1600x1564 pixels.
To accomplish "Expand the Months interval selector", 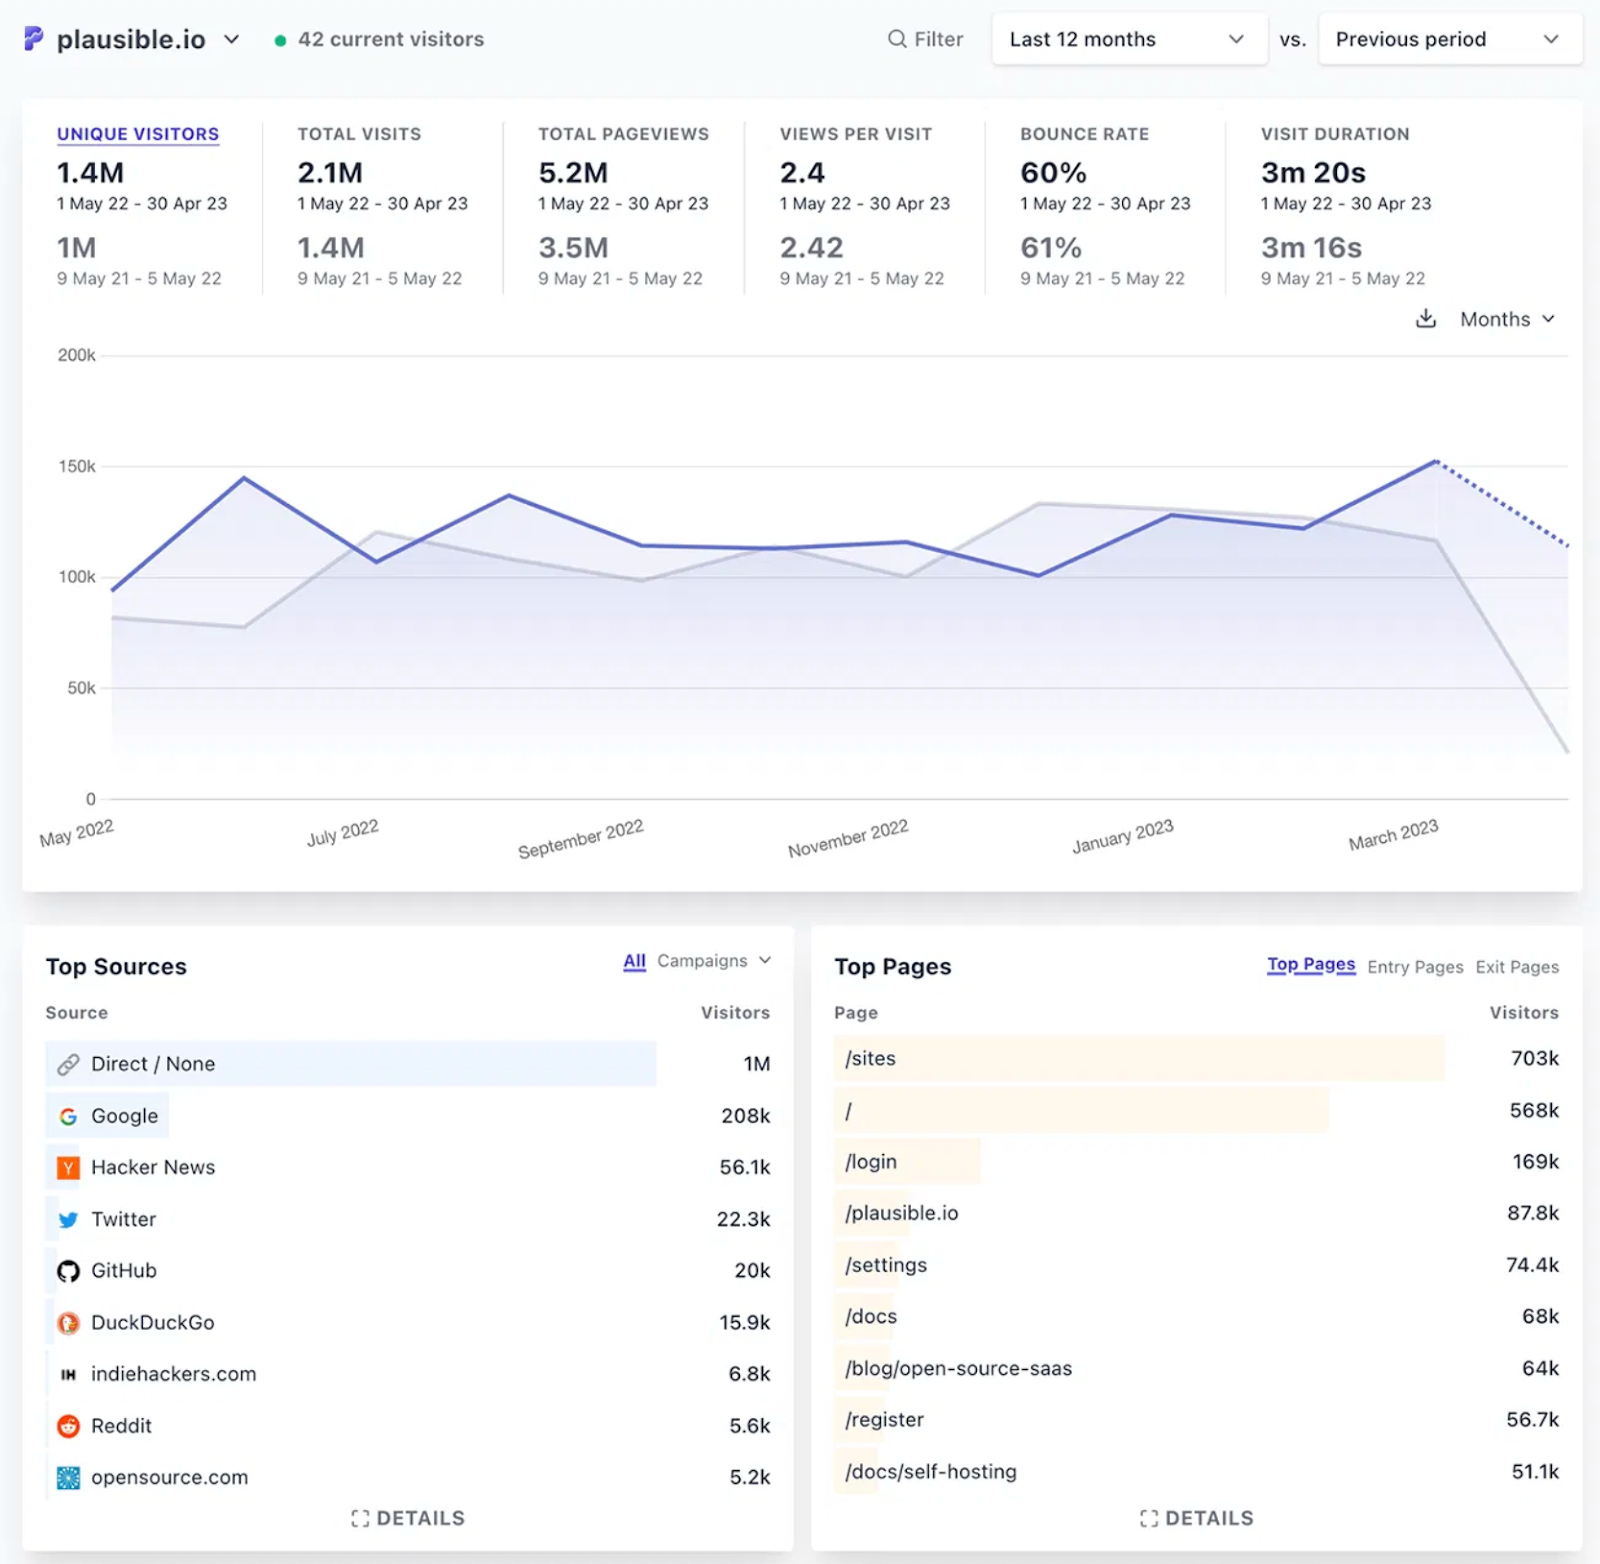I will click(1506, 319).
